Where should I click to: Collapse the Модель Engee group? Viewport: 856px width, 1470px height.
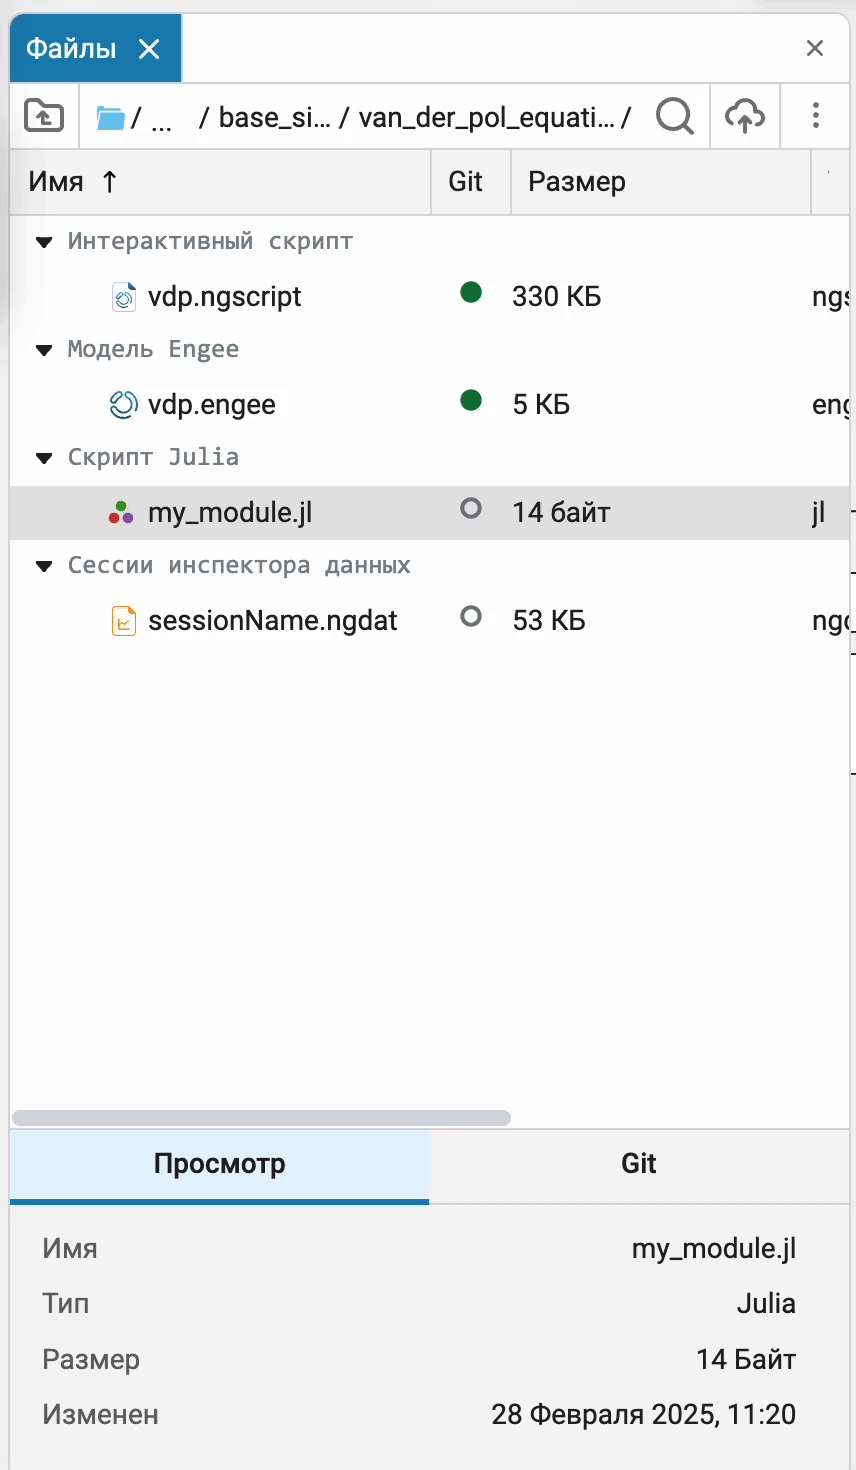coord(44,350)
